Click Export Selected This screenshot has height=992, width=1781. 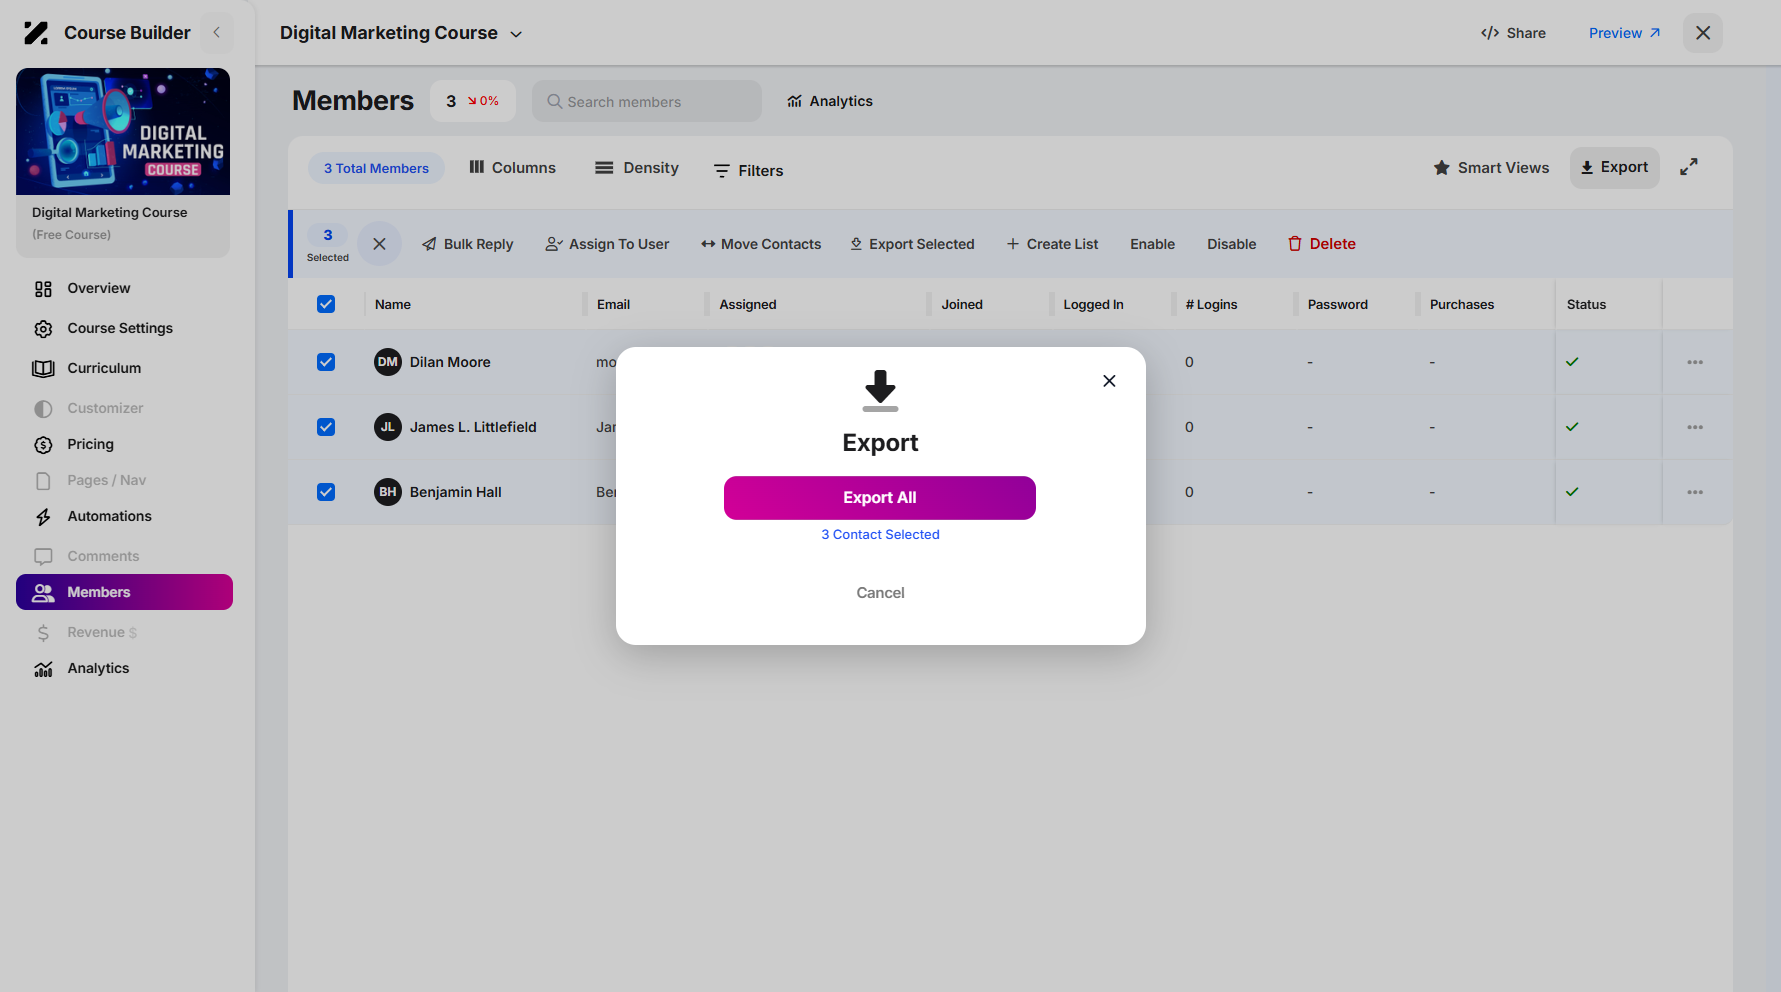[912, 244]
